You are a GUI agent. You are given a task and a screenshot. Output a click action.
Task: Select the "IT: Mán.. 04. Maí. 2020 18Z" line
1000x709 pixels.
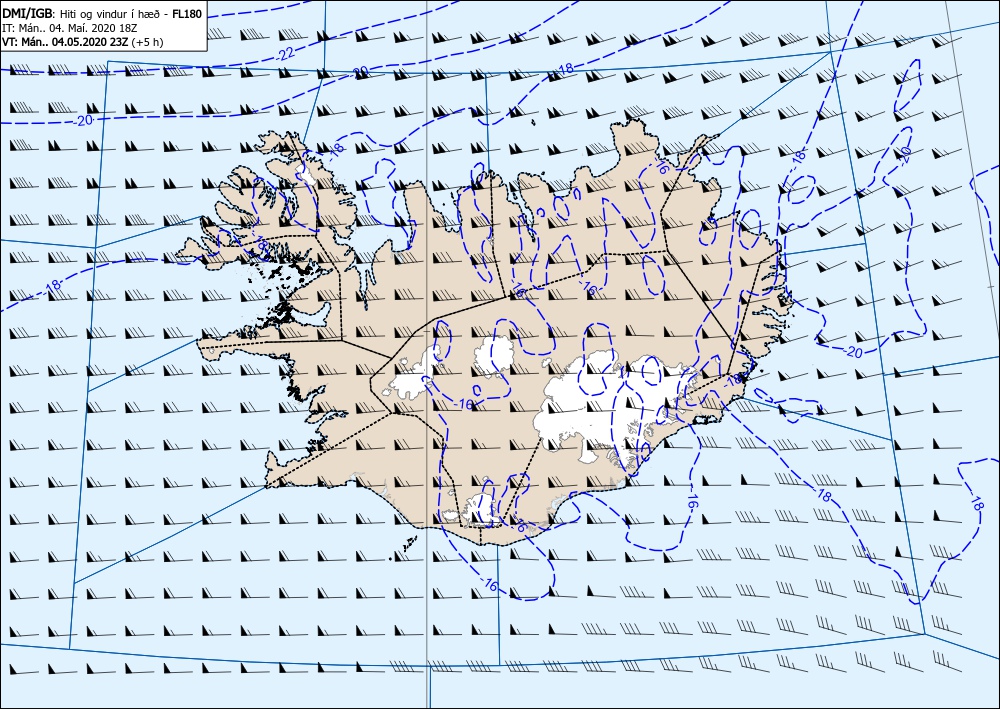(70, 28)
